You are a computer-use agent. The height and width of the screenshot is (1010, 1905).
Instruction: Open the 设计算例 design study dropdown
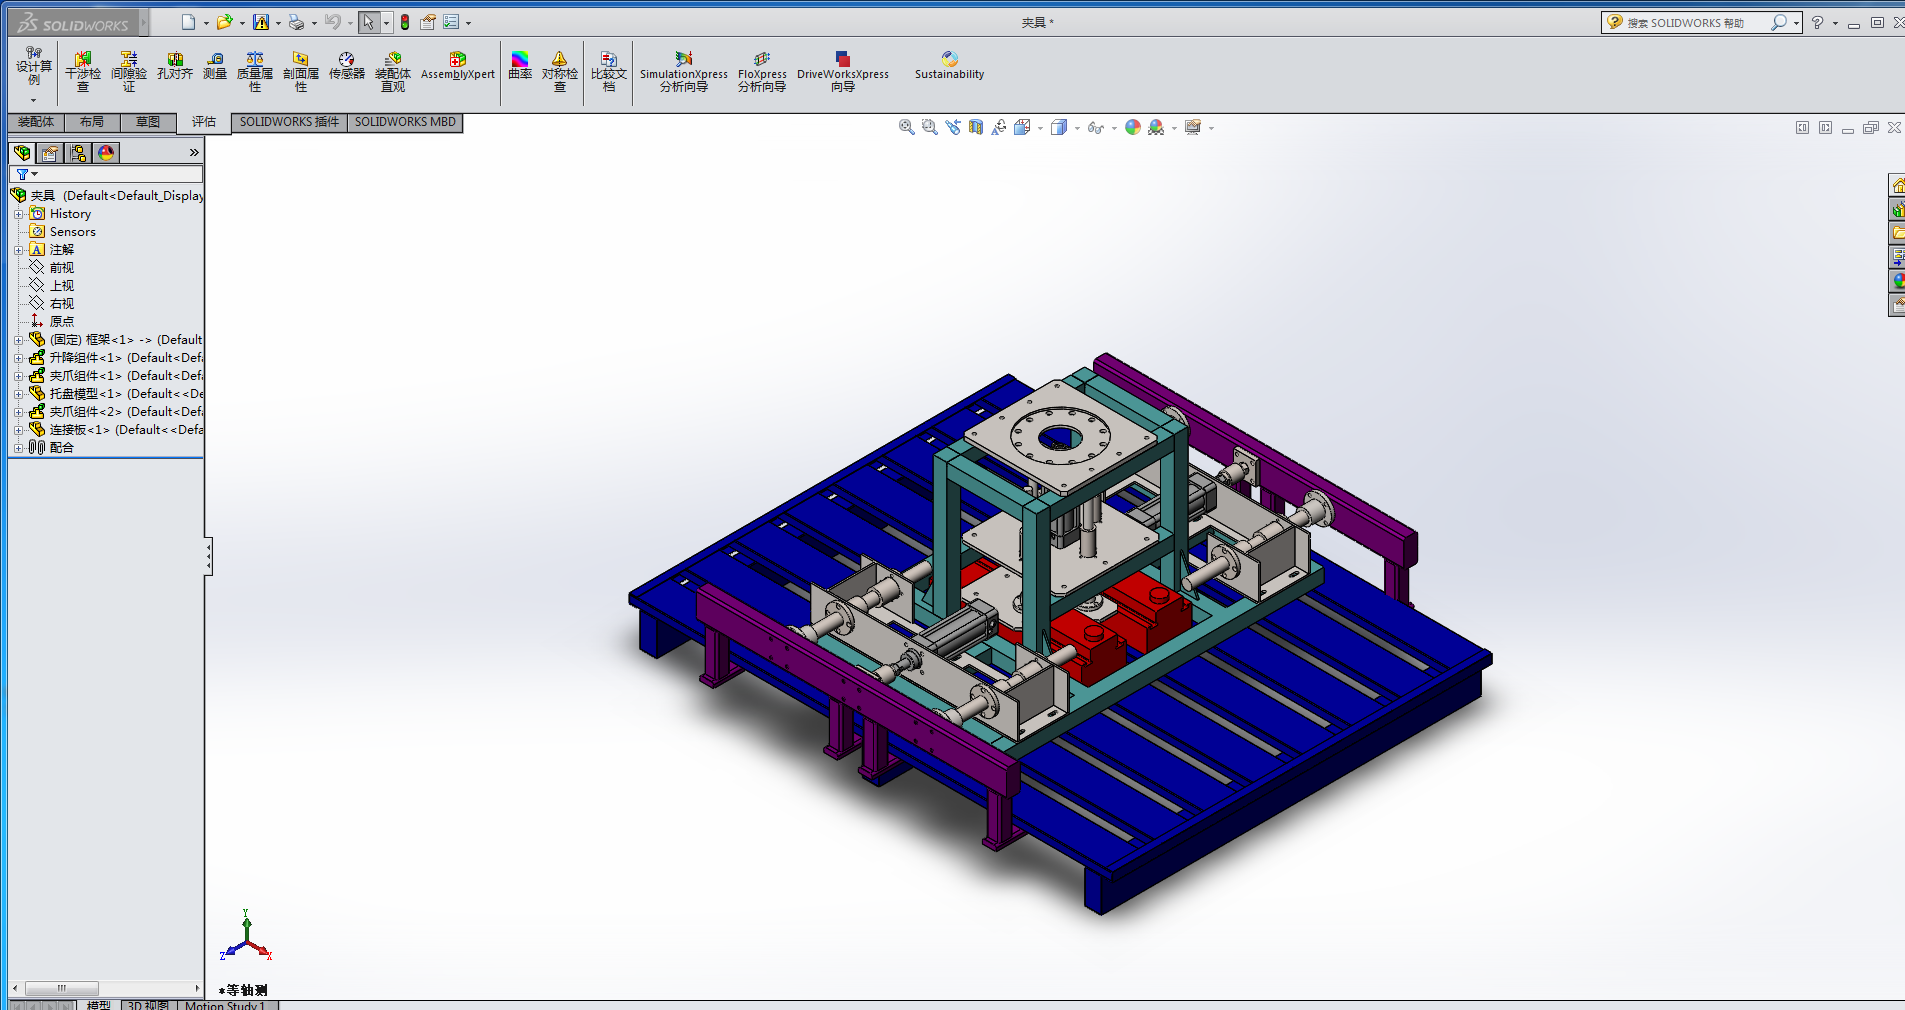coord(33,100)
